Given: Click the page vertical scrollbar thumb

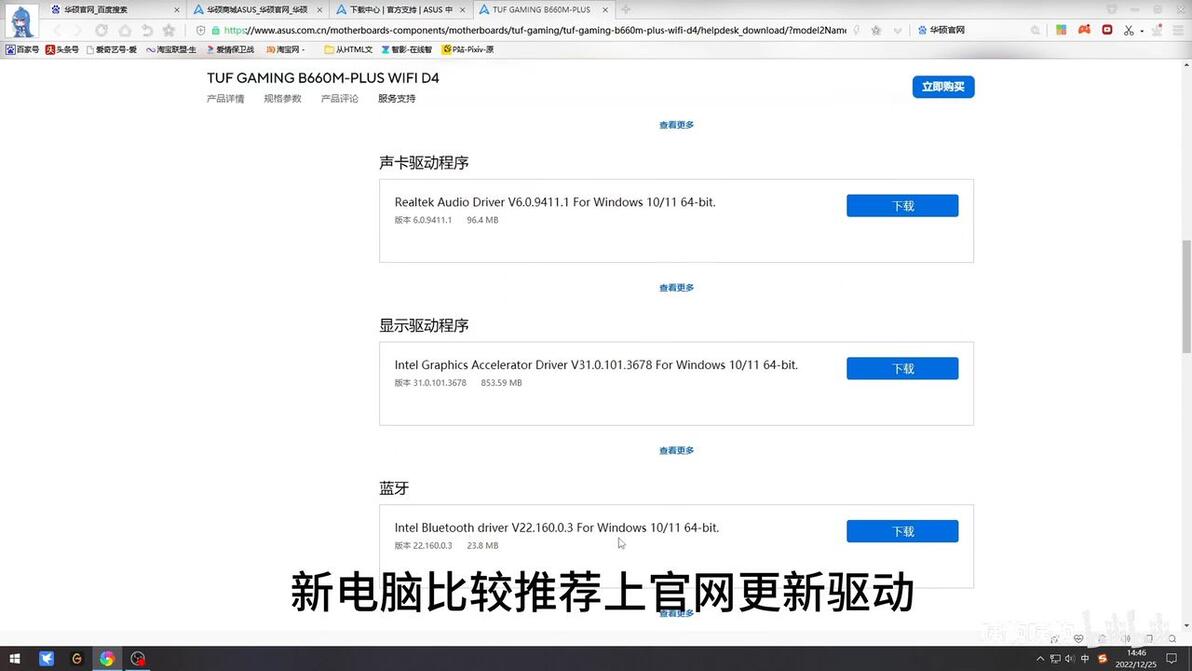Looking at the screenshot, I should coord(1186,296).
